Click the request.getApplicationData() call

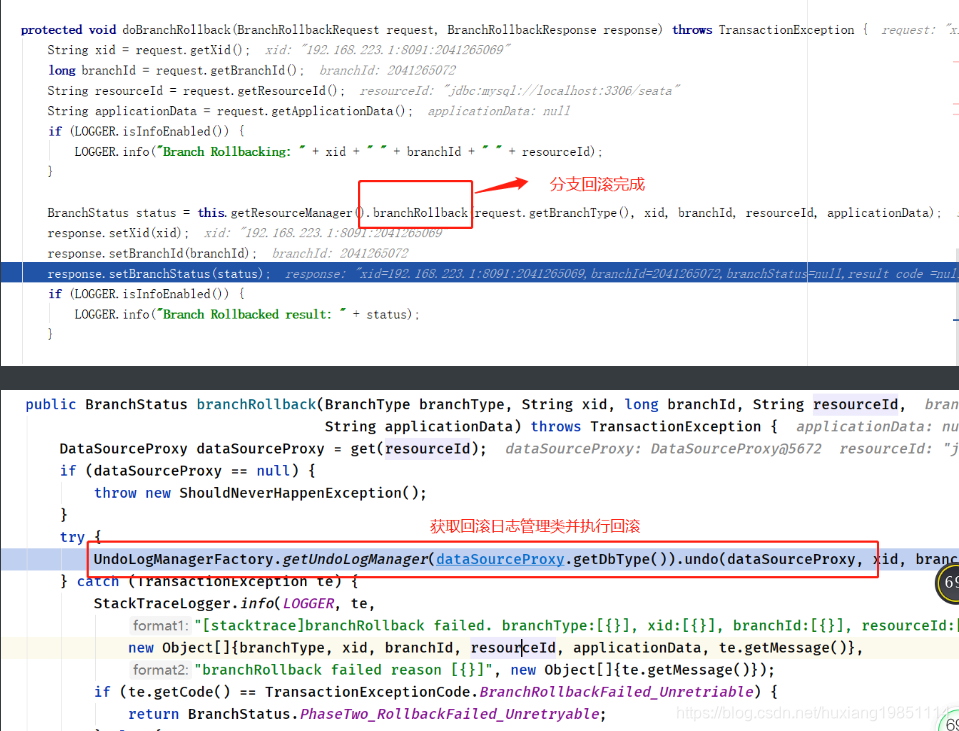click(x=311, y=111)
